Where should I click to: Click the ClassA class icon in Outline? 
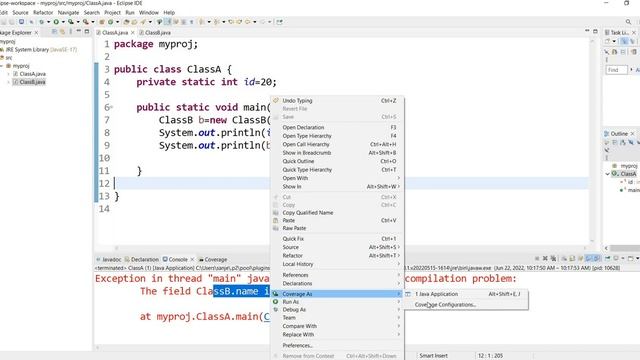tap(615, 174)
